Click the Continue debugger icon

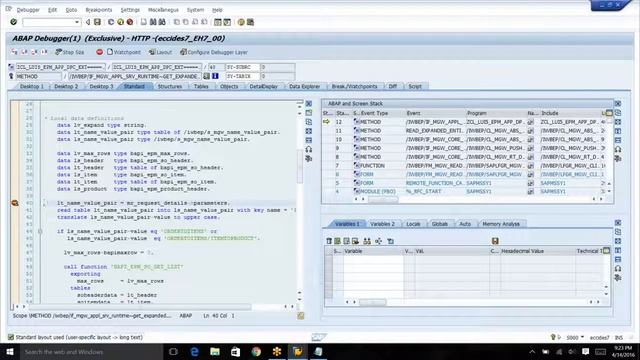click(44, 52)
